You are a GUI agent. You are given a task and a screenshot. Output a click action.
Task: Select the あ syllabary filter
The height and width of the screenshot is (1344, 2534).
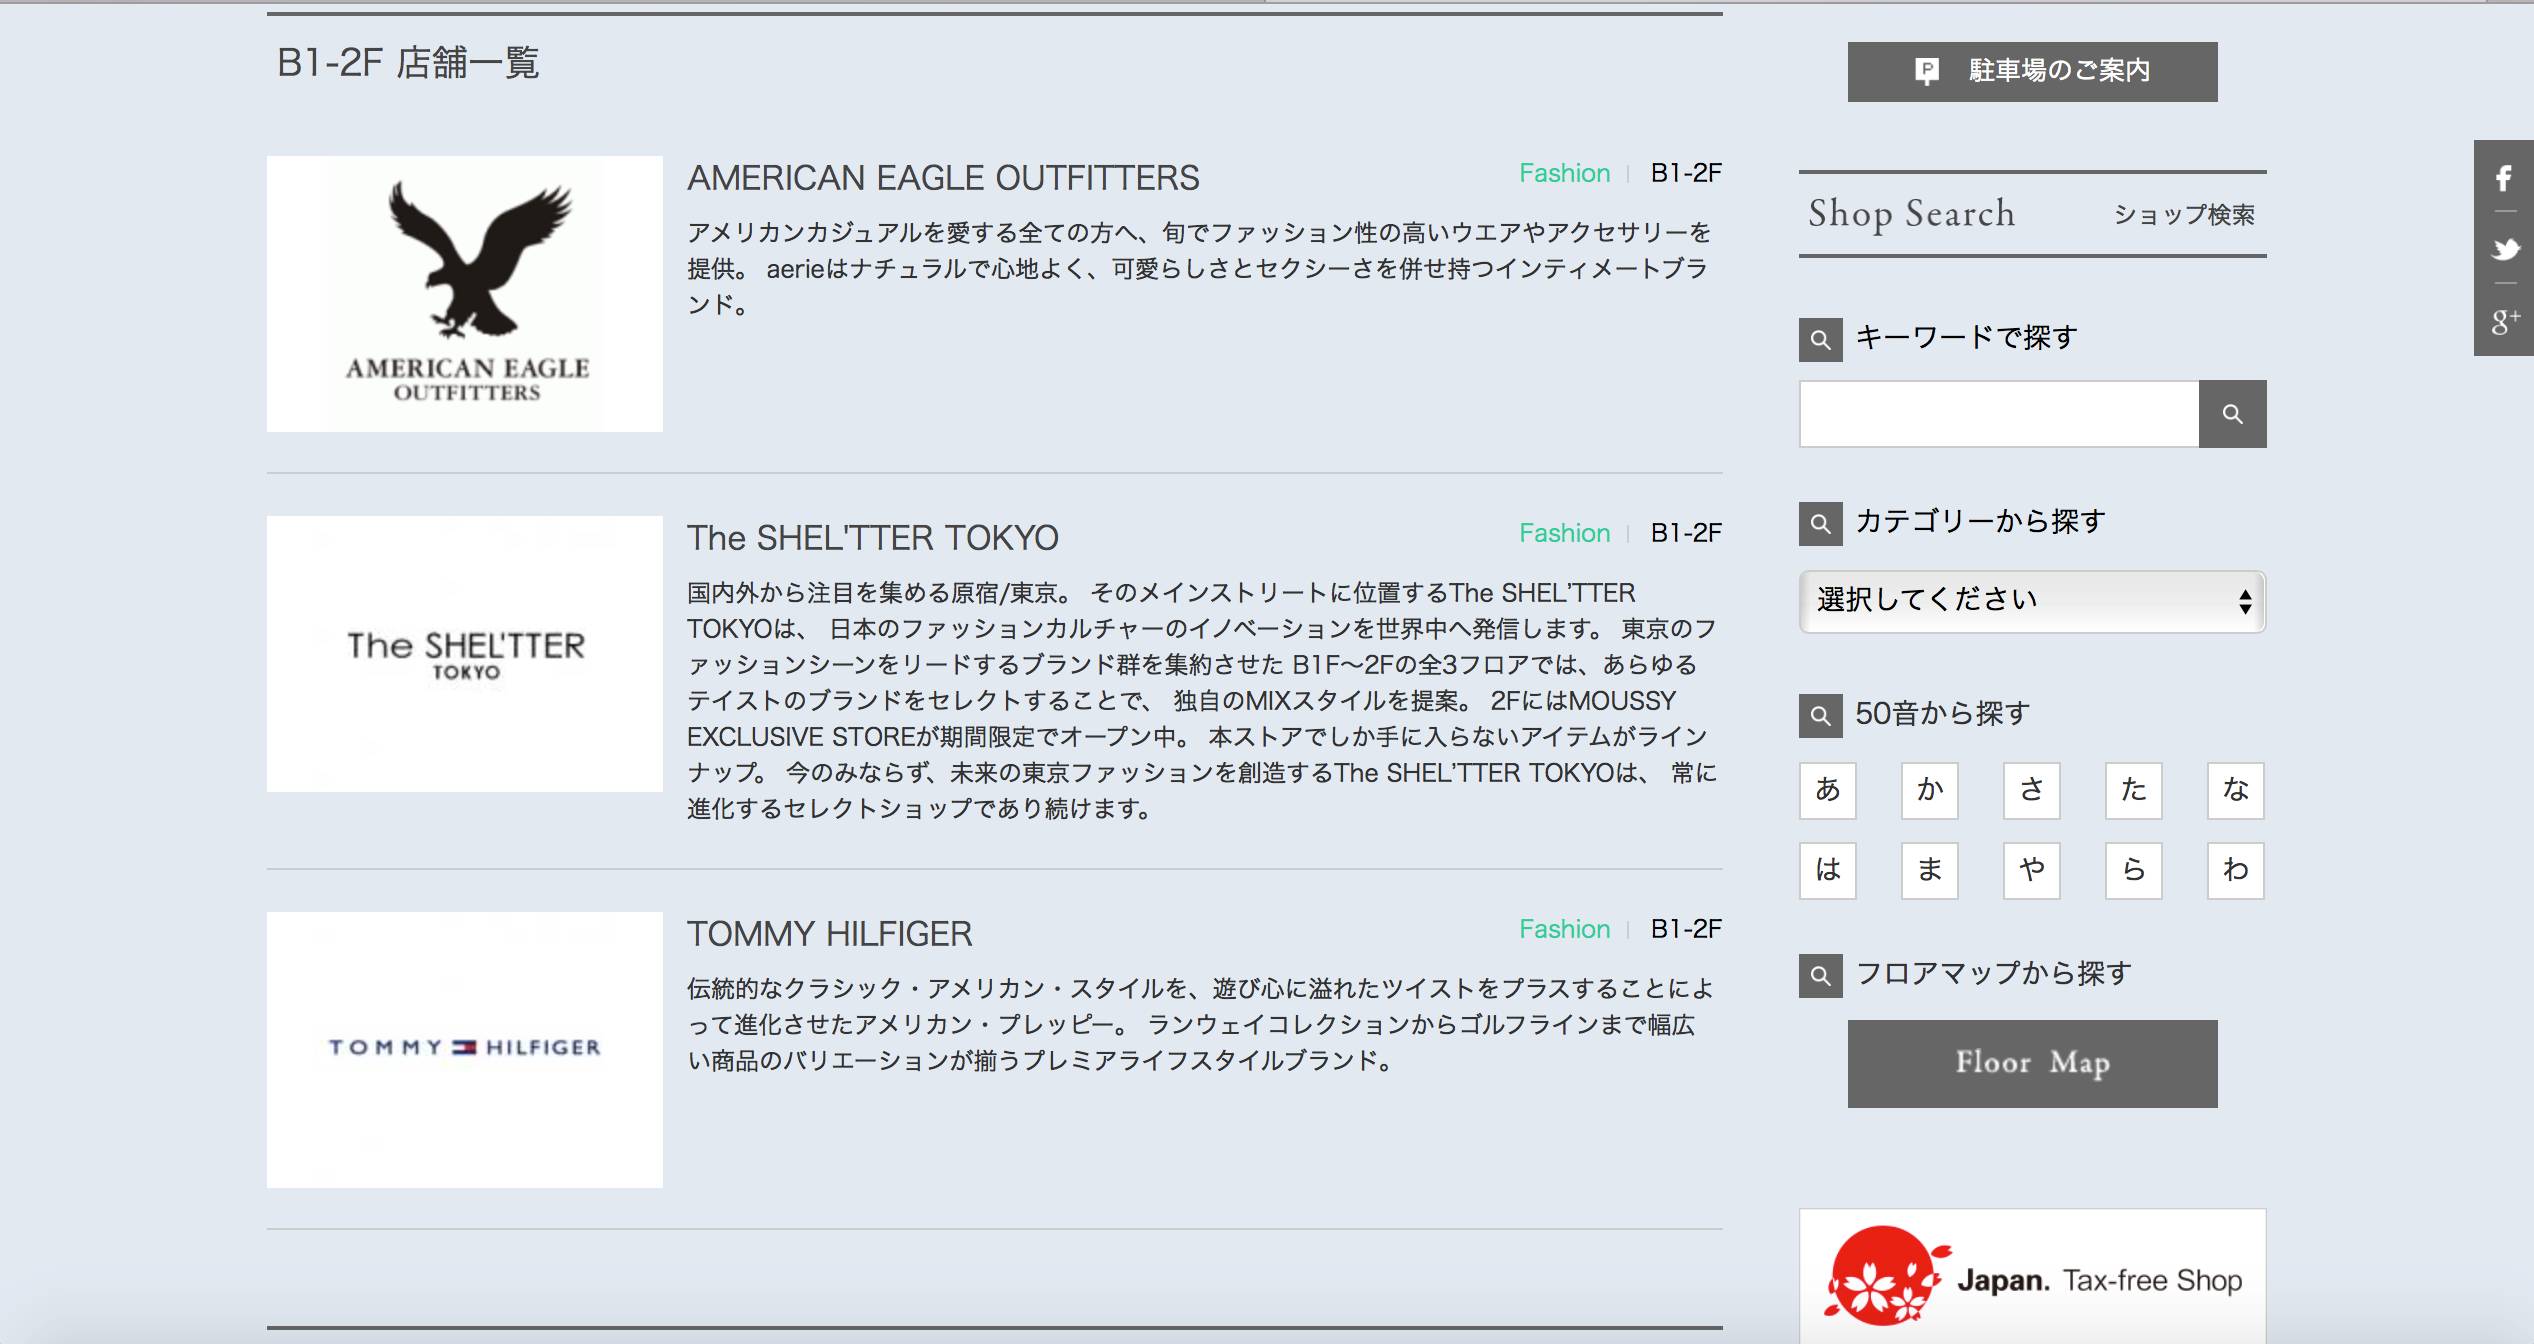[1827, 790]
